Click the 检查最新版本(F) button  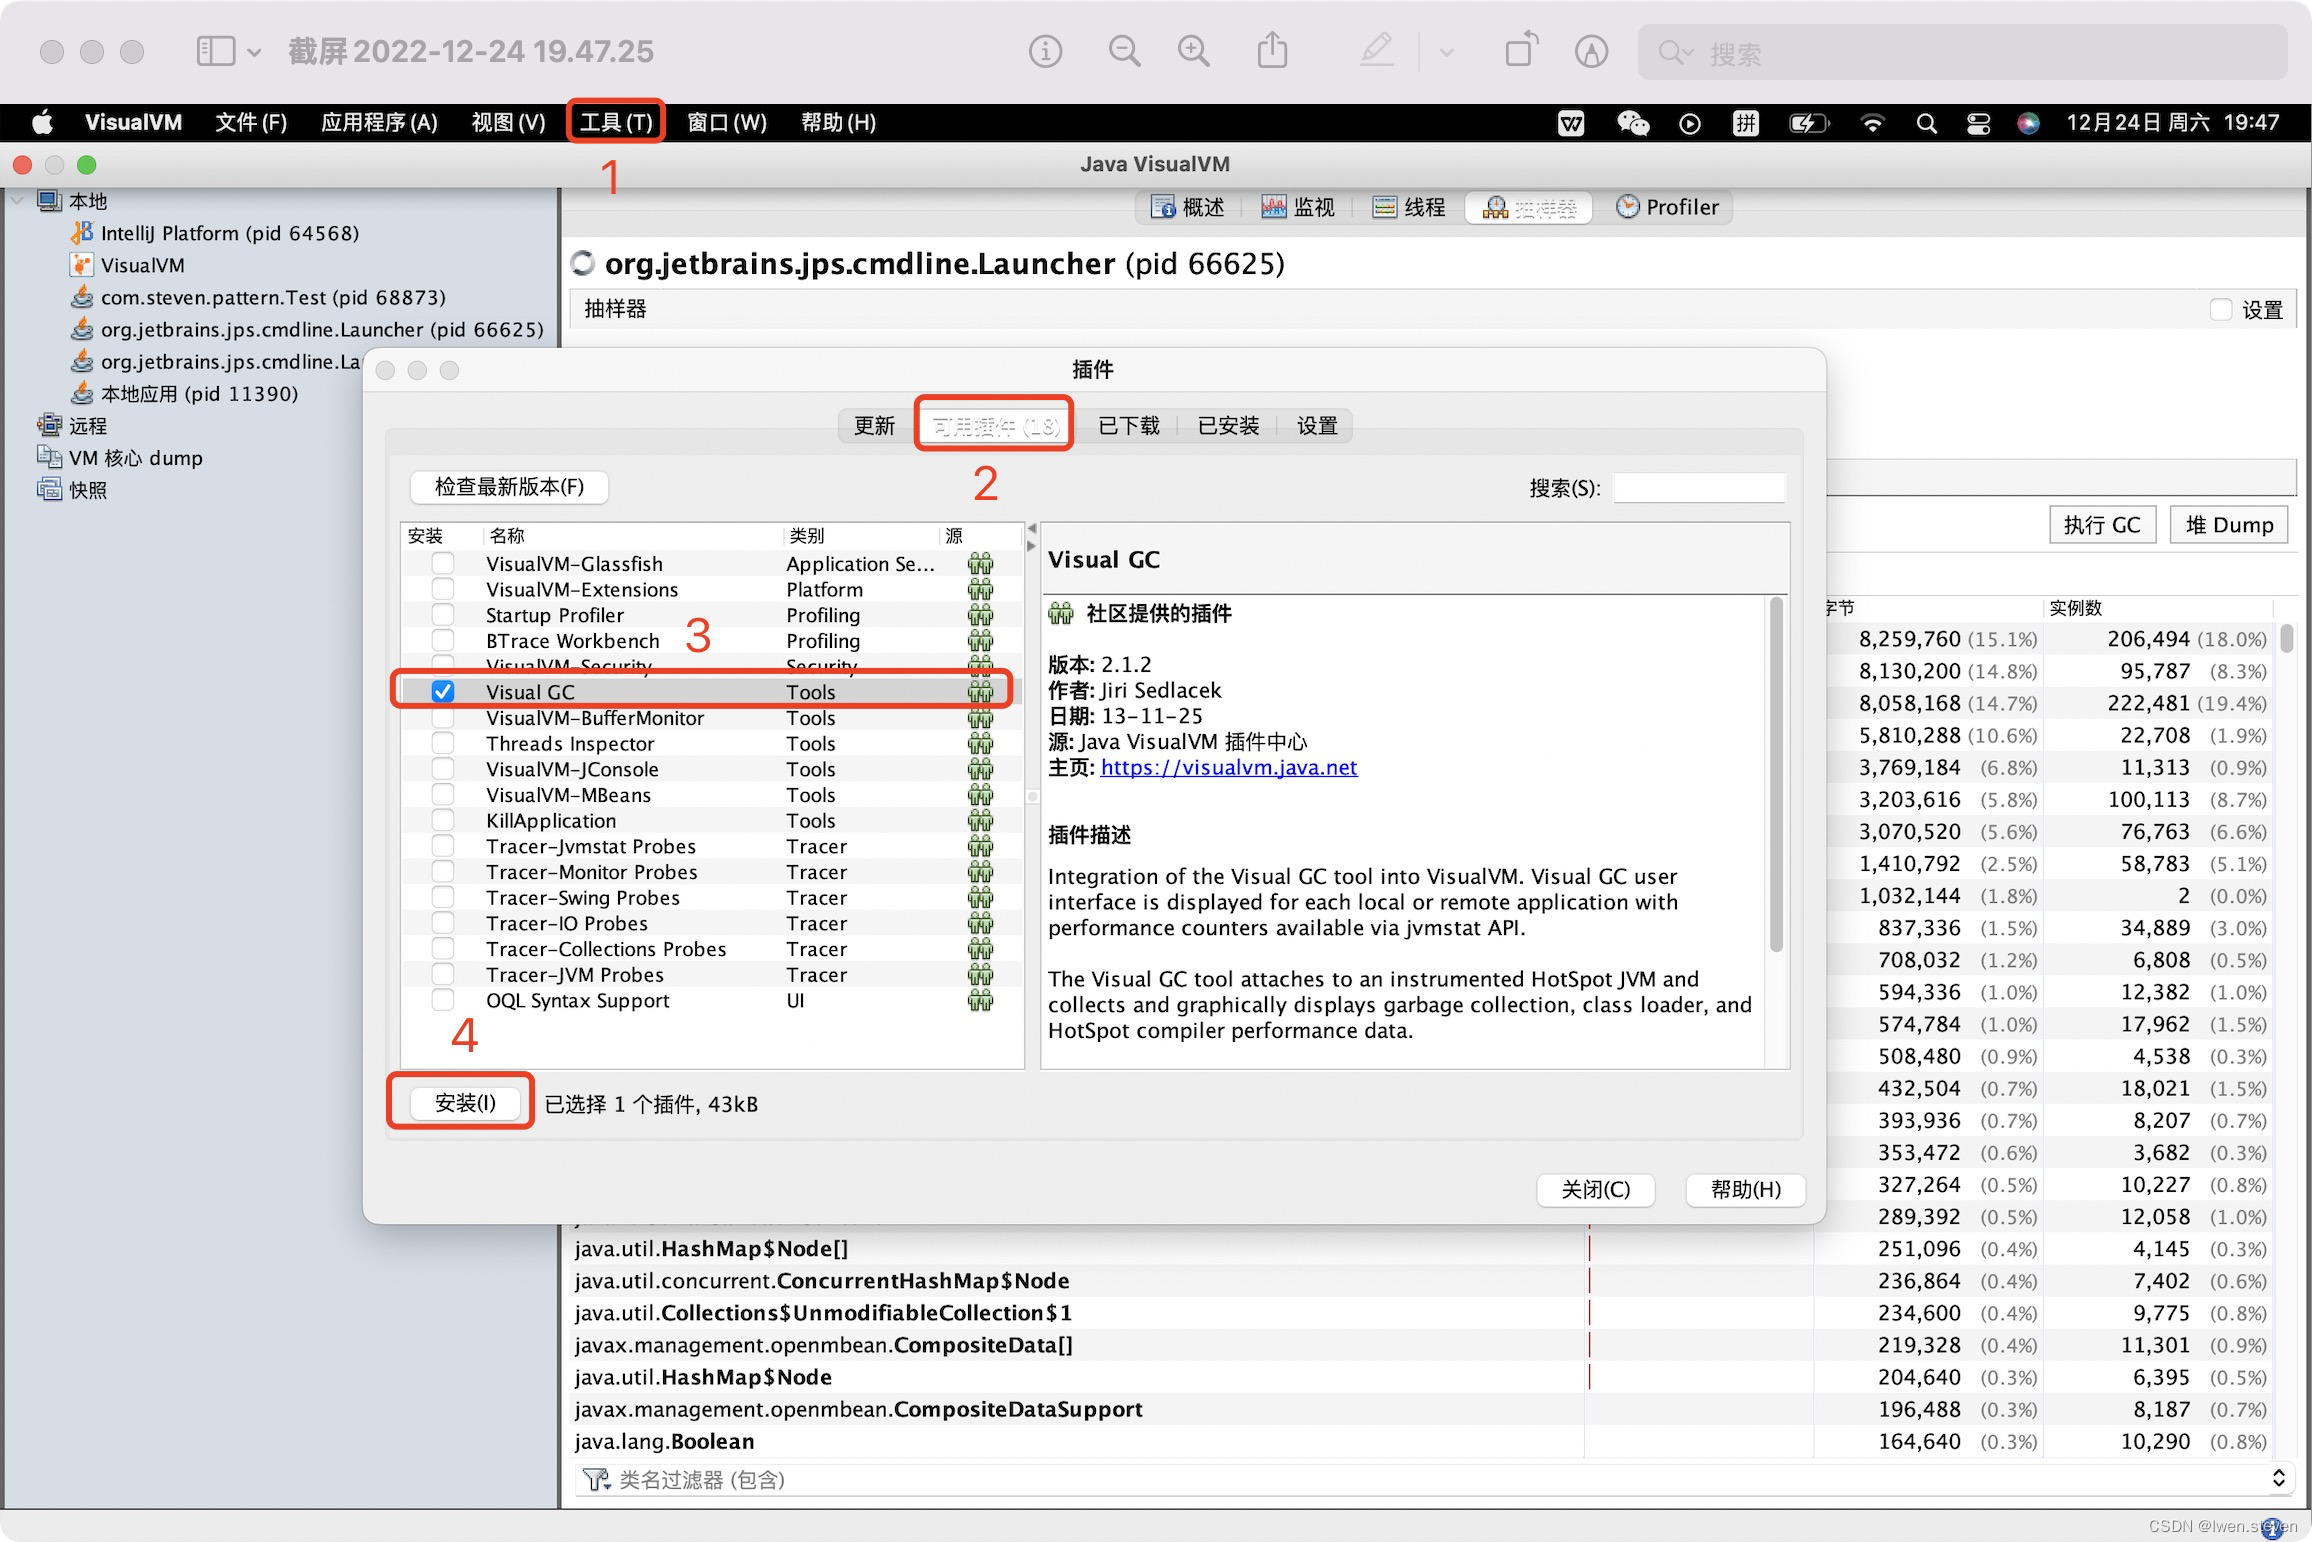(x=510, y=487)
